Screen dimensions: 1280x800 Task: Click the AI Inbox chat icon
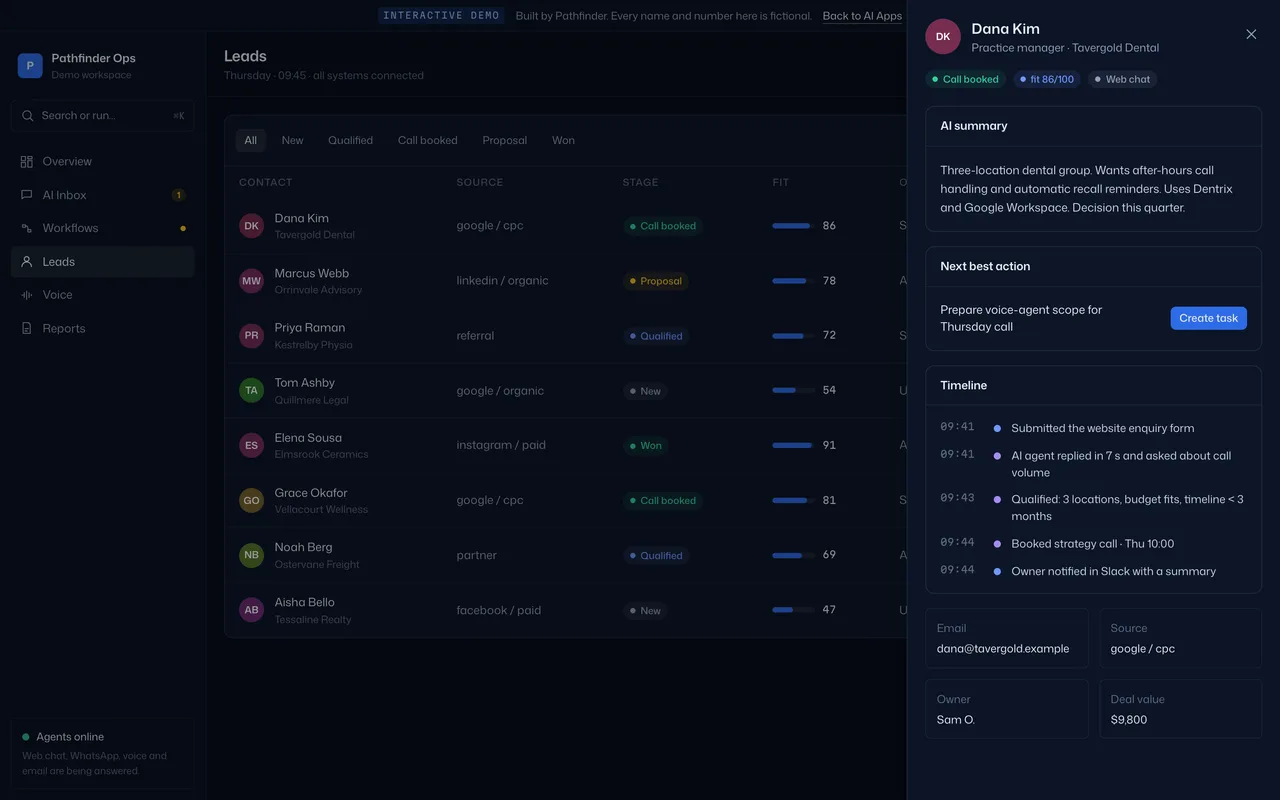point(27,195)
